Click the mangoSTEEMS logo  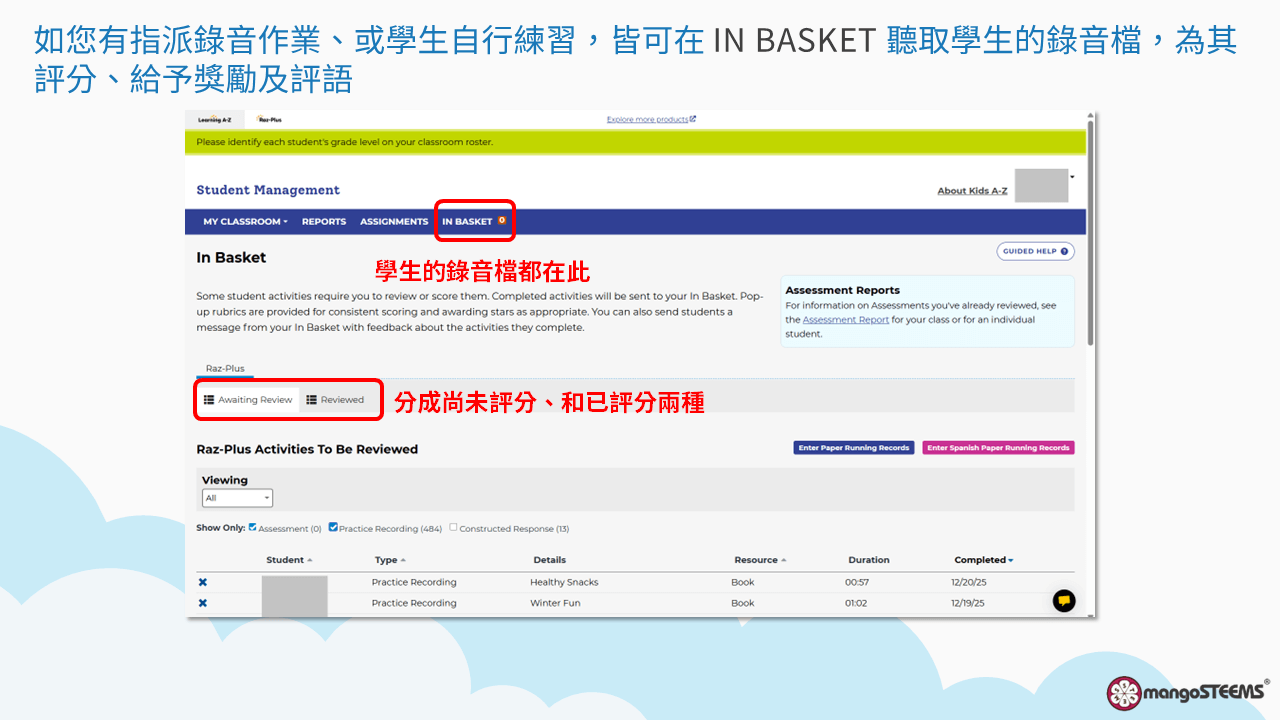tap(1187, 692)
